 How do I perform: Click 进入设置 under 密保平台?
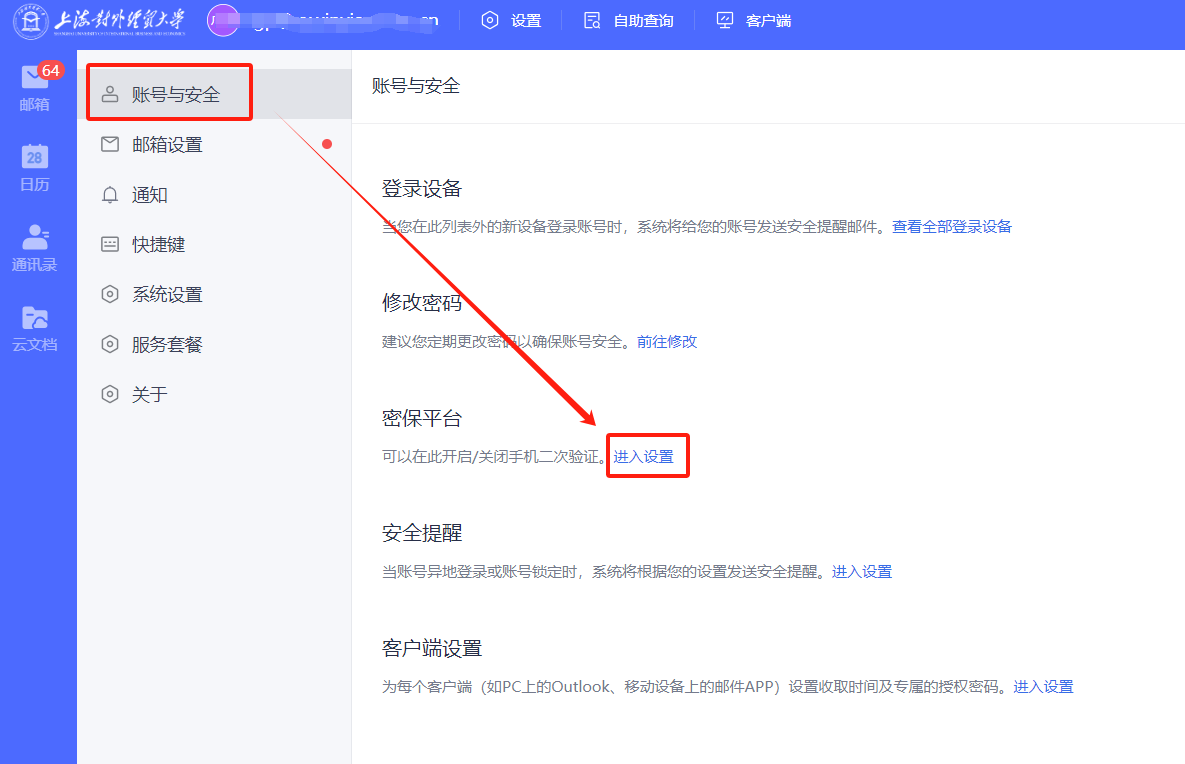[x=644, y=457]
